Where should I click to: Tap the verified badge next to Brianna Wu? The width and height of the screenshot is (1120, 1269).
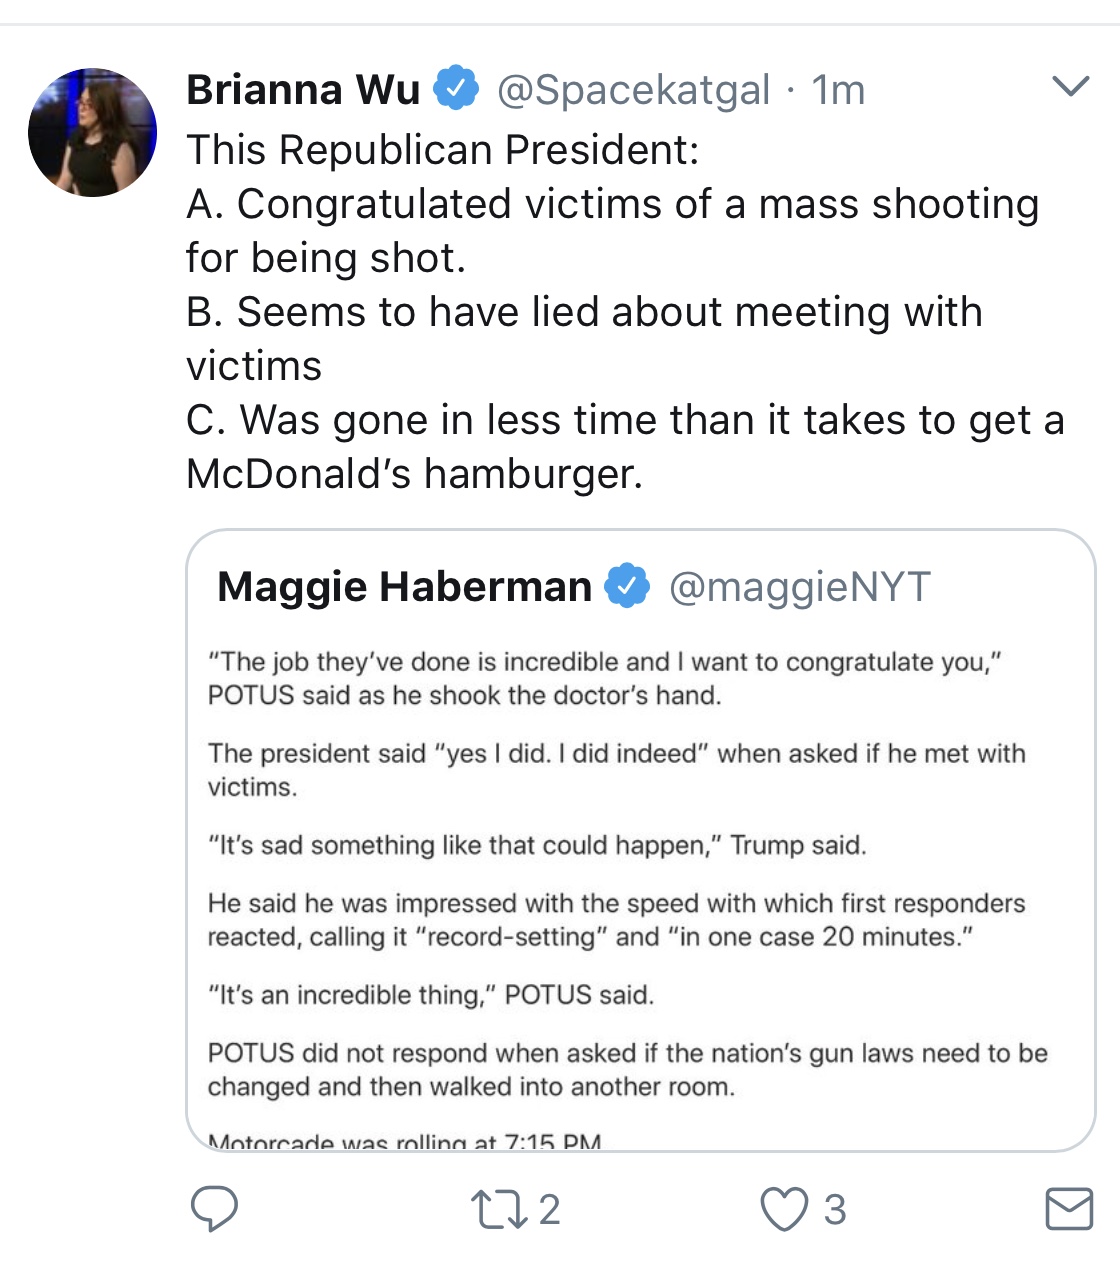pyautogui.click(x=456, y=89)
